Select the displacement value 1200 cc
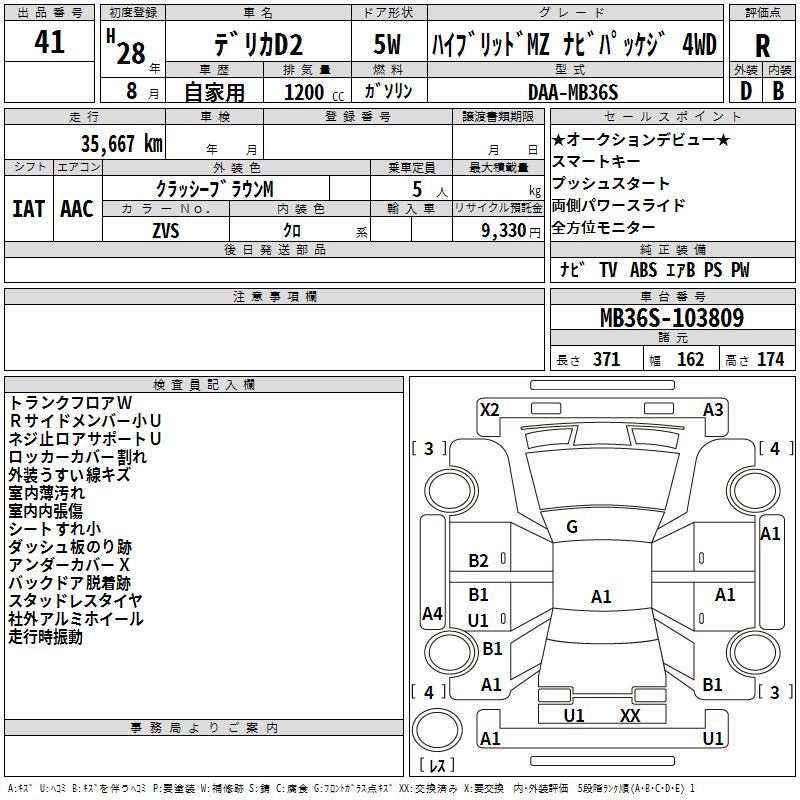Image resolution: width=800 pixels, height=800 pixels. click(x=314, y=92)
